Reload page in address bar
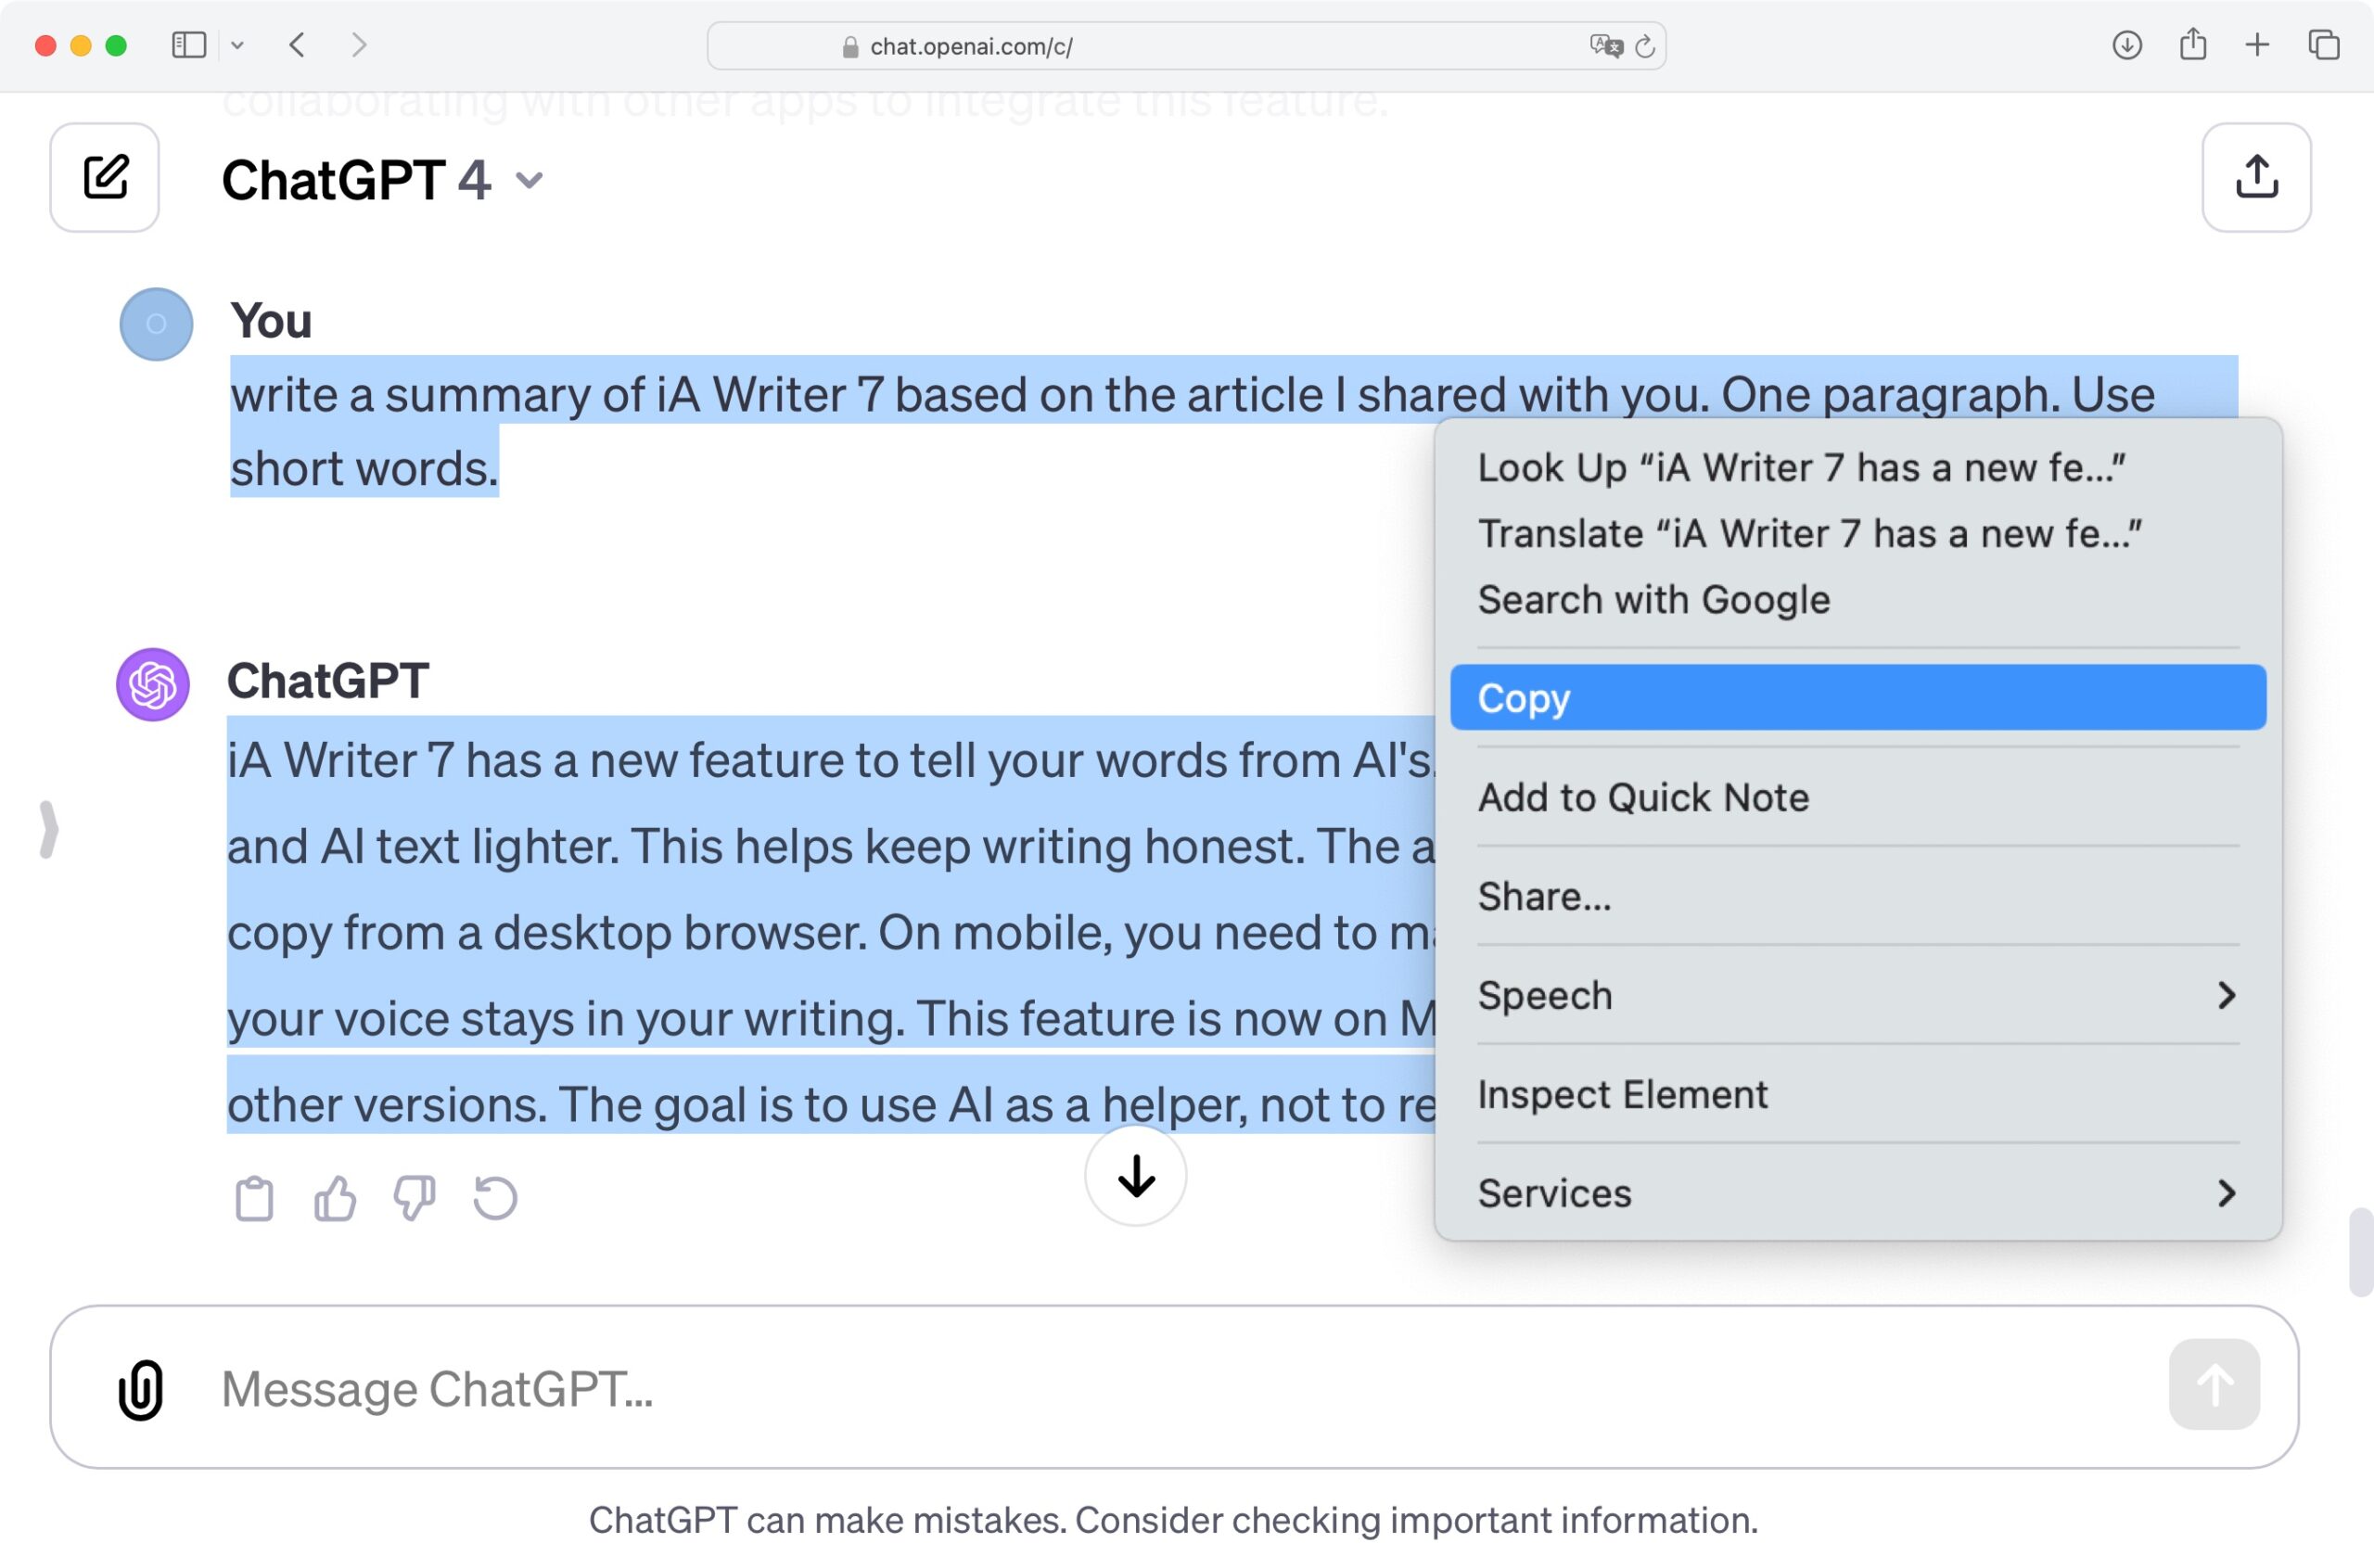 tap(1645, 46)
